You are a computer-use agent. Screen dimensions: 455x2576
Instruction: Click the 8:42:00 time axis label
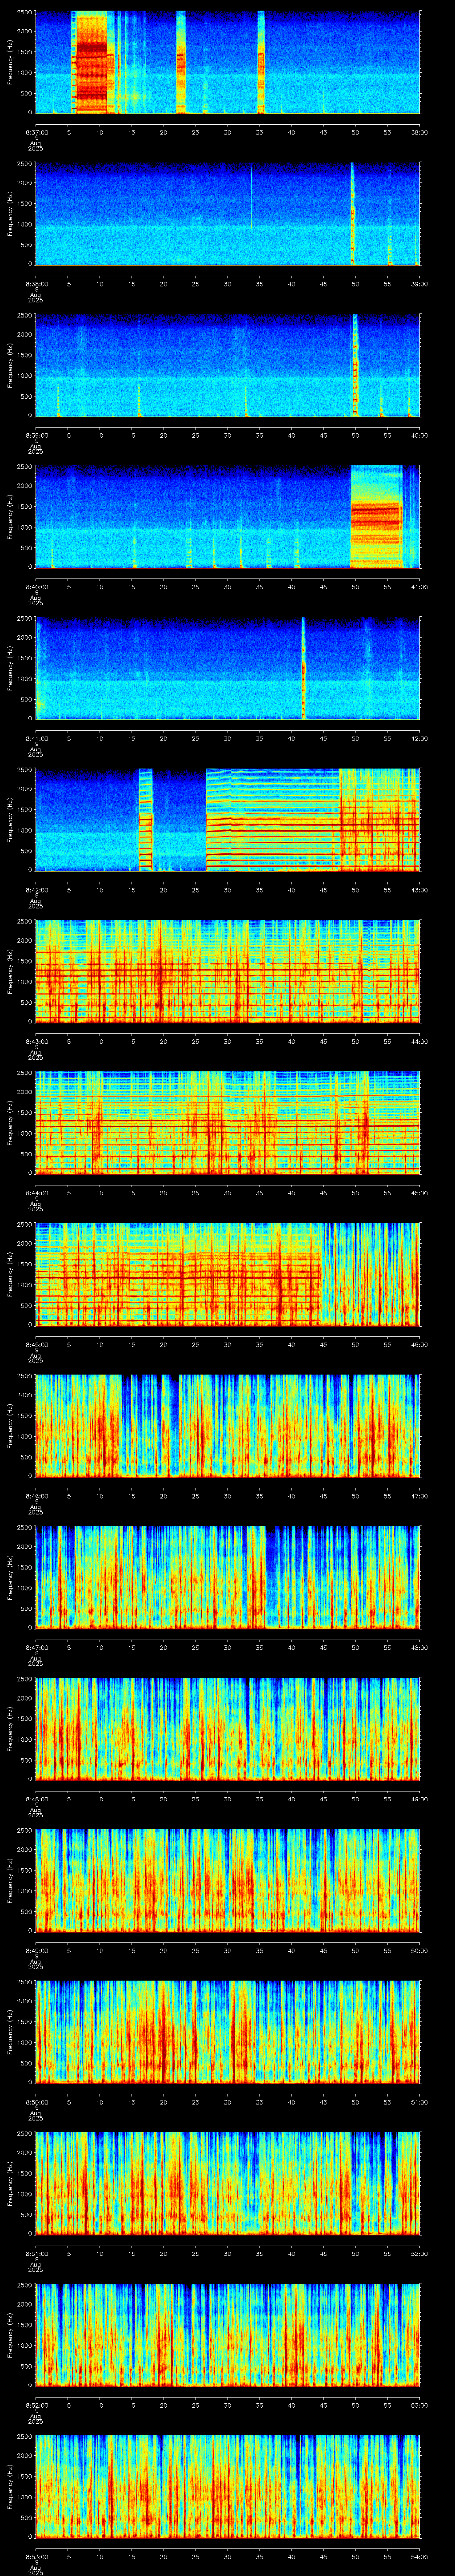point(36,890)
